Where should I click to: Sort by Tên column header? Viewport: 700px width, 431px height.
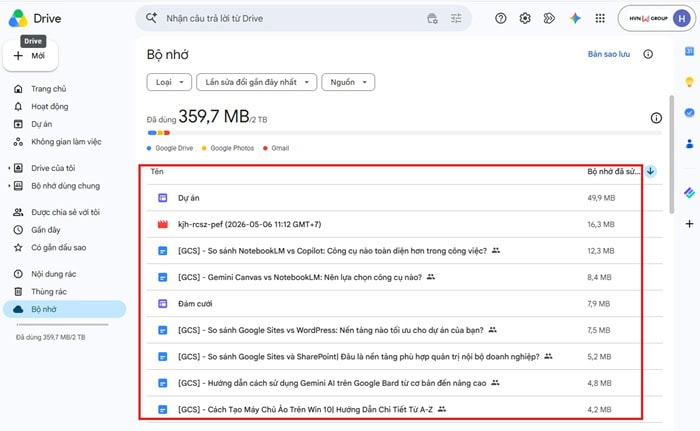click(x=157, y=172)
